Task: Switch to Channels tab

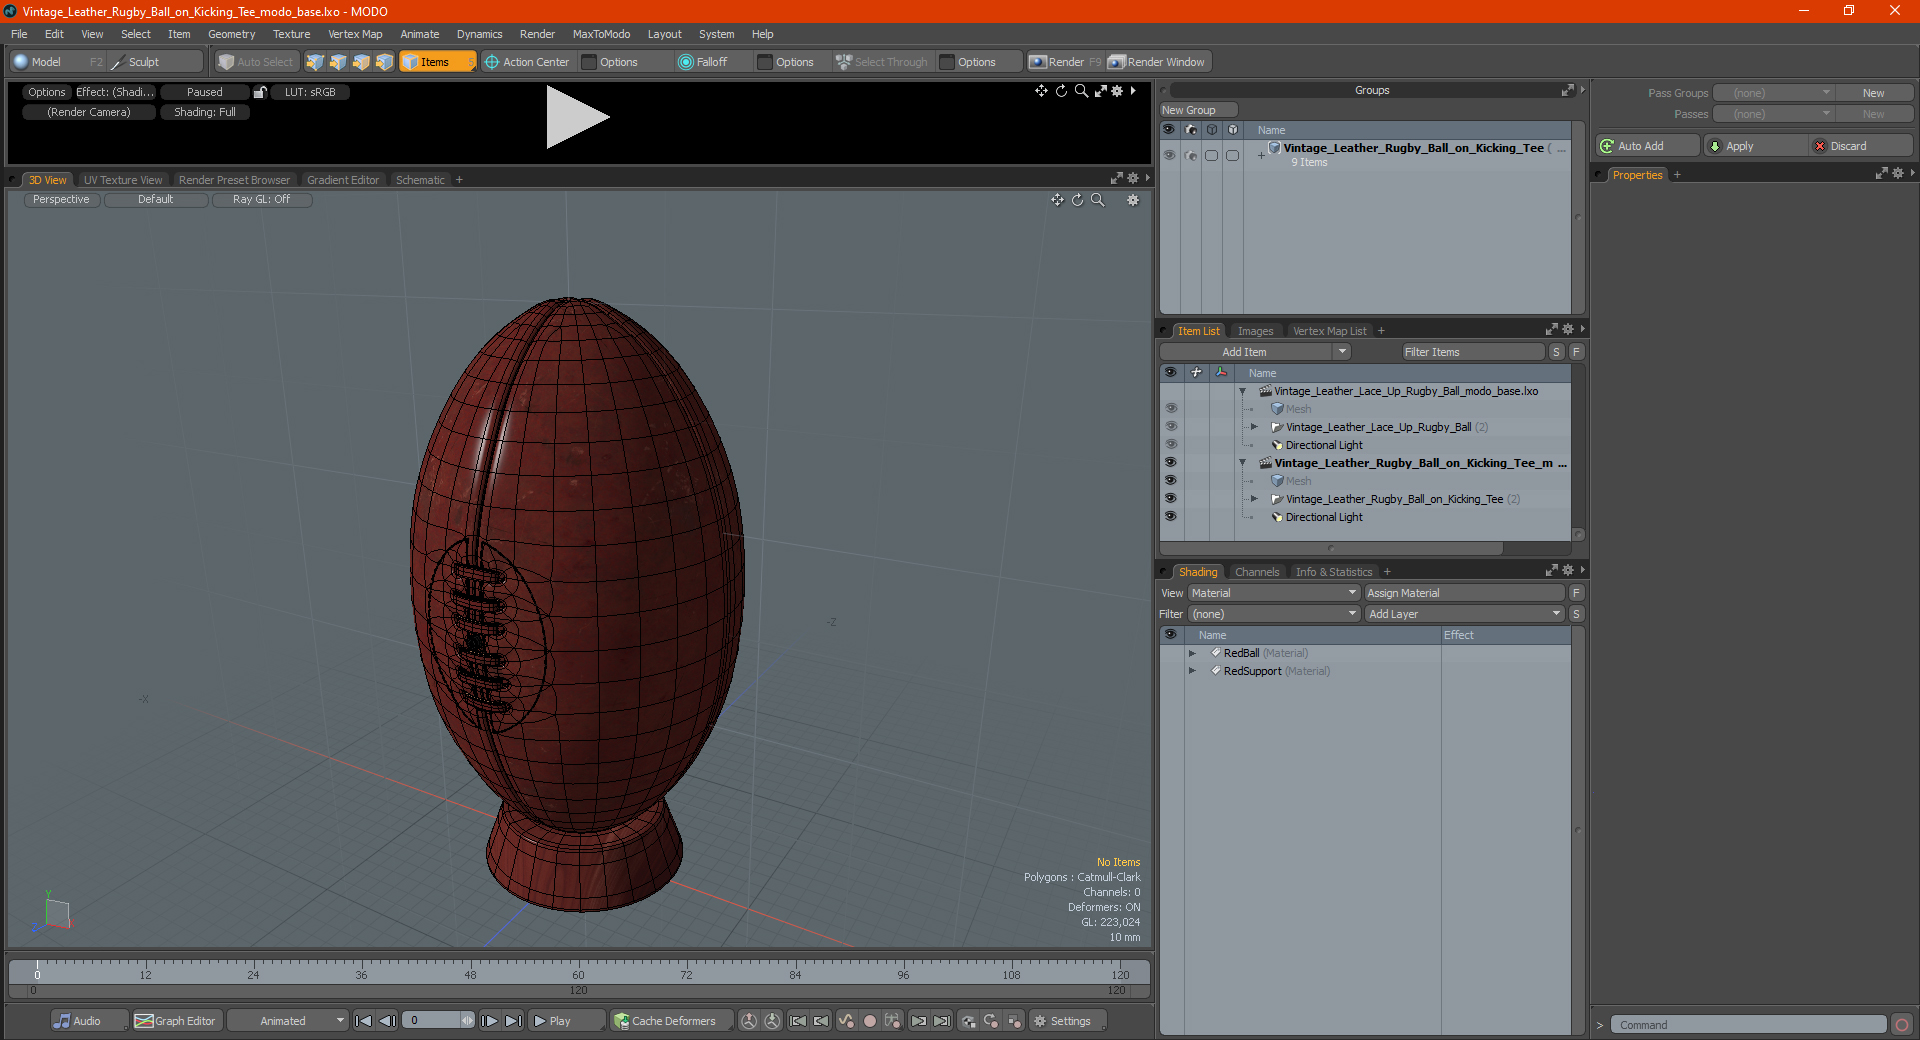Action: coord(1257,572)
